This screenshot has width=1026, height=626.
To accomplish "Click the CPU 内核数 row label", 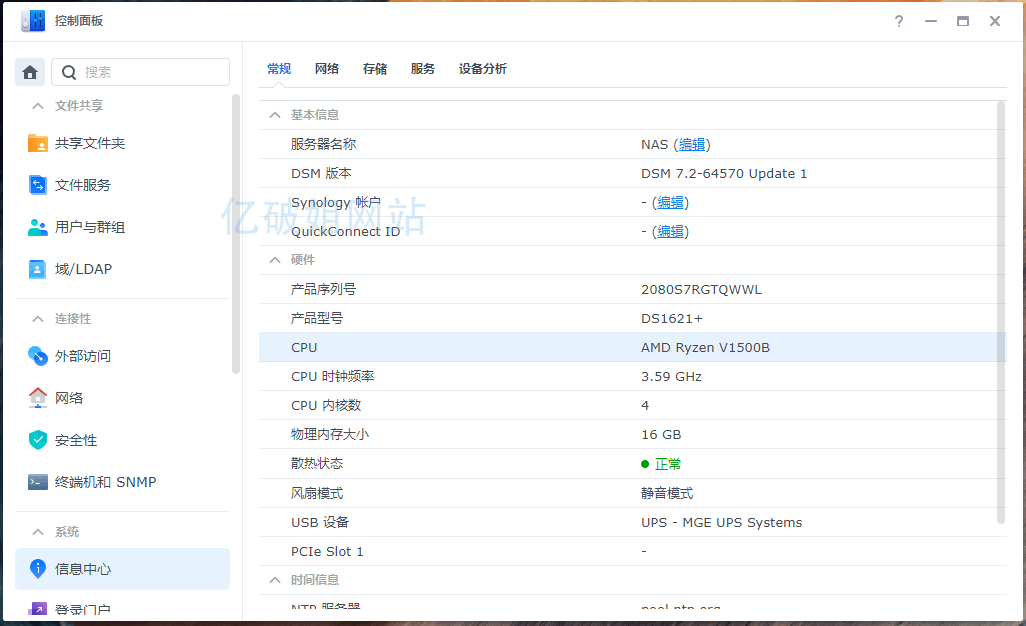I will [x=326, y=406].
